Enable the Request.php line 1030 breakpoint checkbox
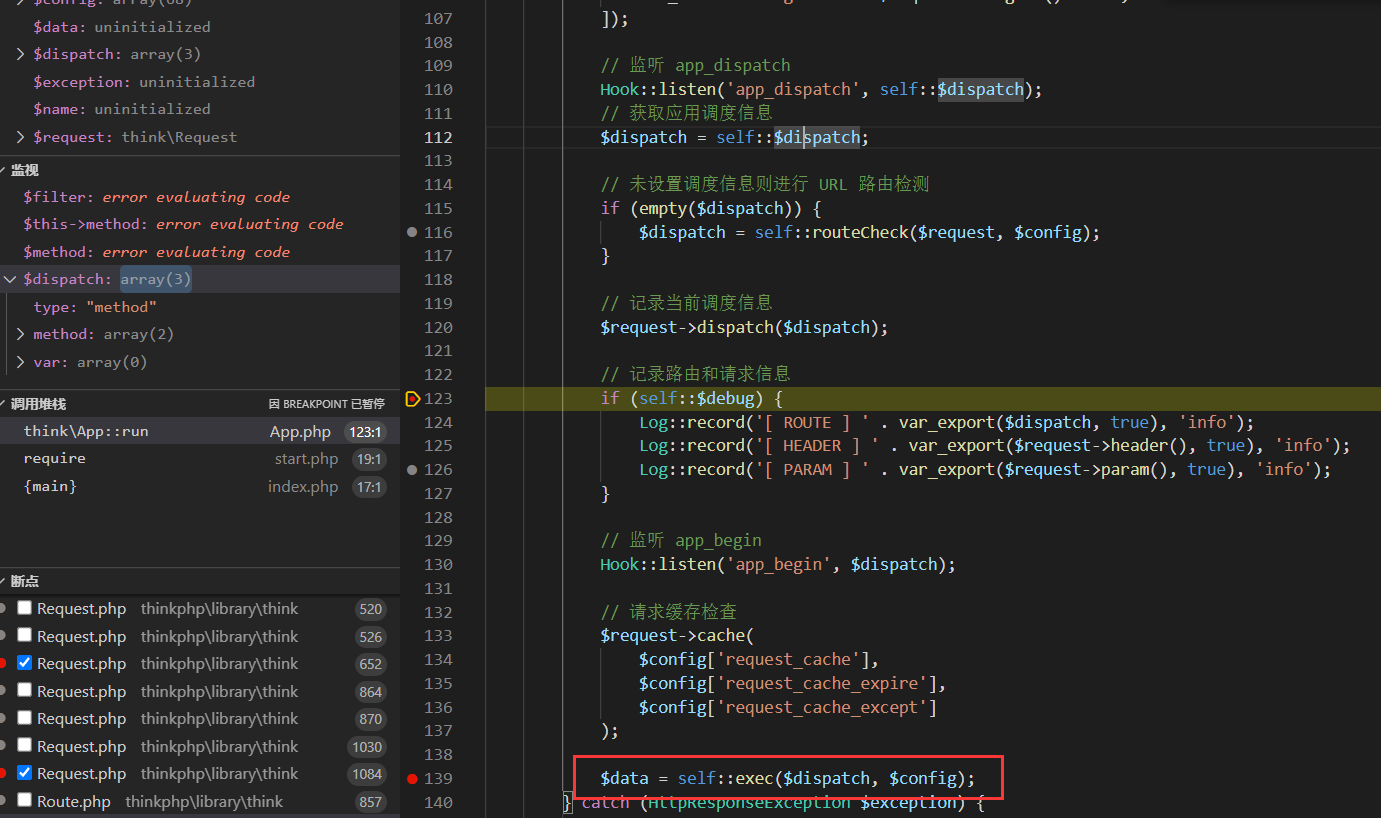The height and width of the screenshot is (818, 1381). point(25,745)
